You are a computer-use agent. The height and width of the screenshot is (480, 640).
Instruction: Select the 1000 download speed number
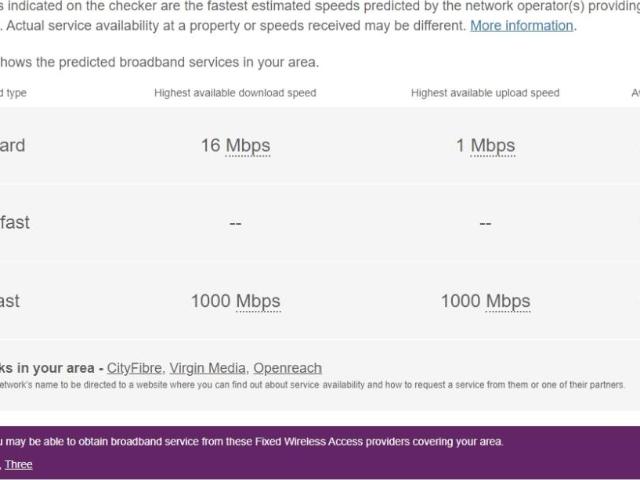coord(211,301)
